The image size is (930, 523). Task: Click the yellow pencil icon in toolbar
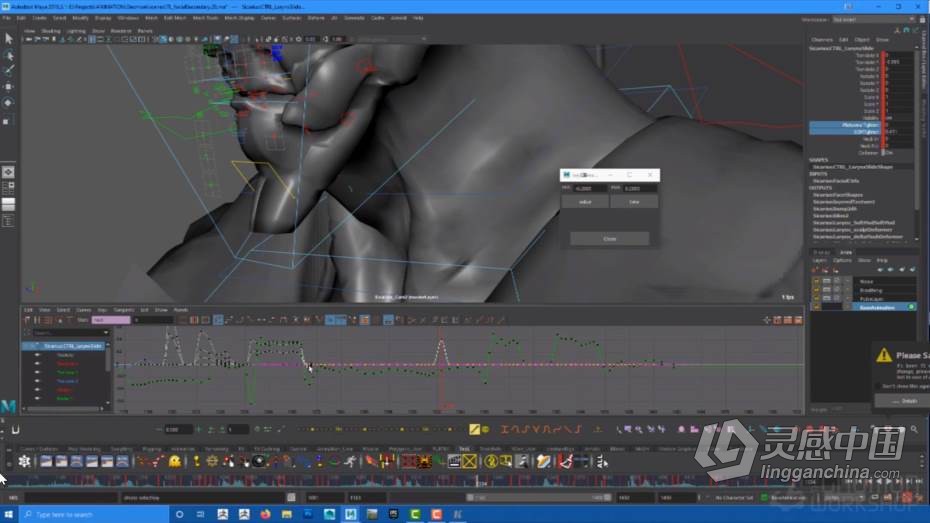tap(474, 429)
